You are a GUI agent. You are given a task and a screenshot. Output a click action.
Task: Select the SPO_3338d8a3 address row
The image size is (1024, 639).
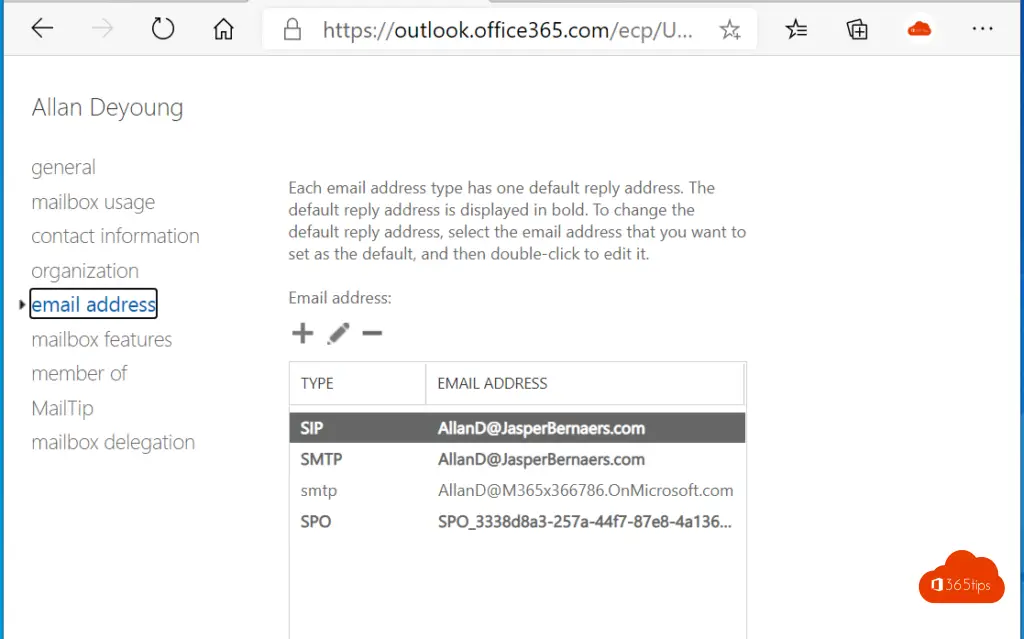point(517,521)
